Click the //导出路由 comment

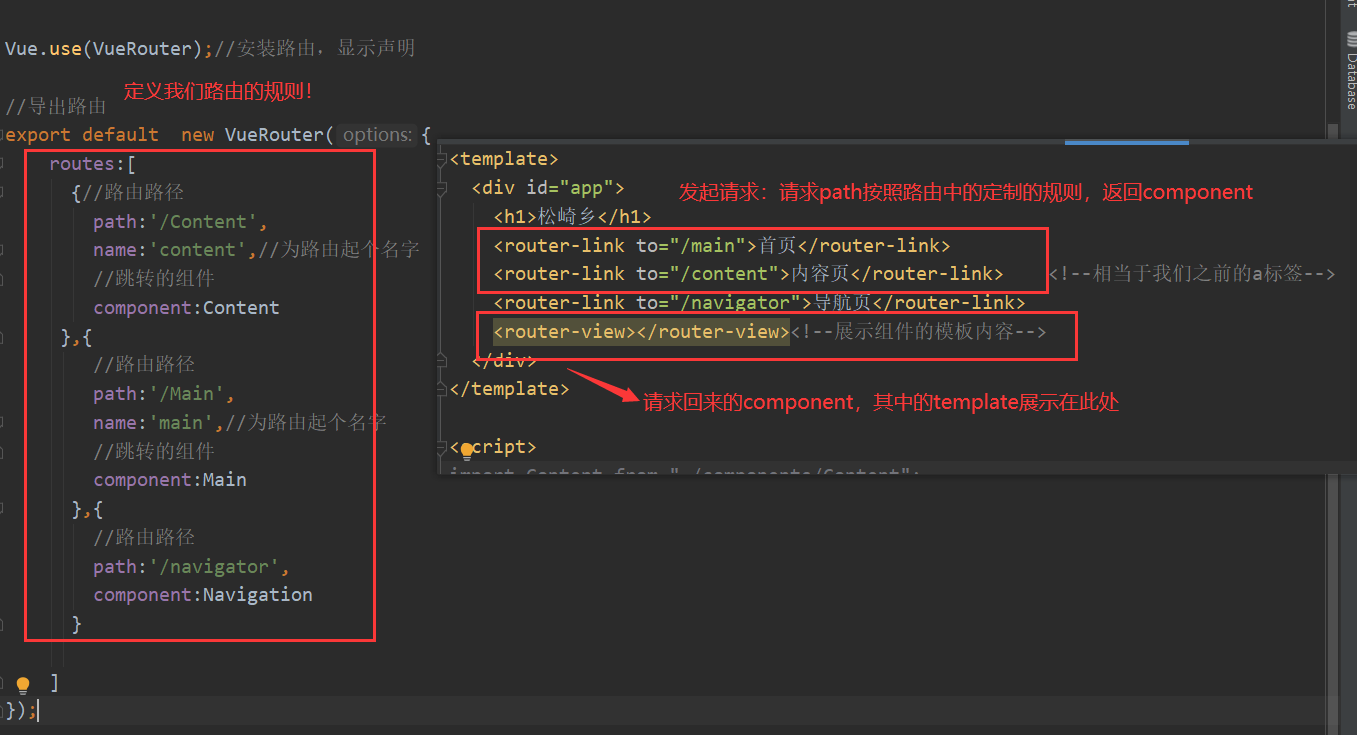[x=56, y=106]
